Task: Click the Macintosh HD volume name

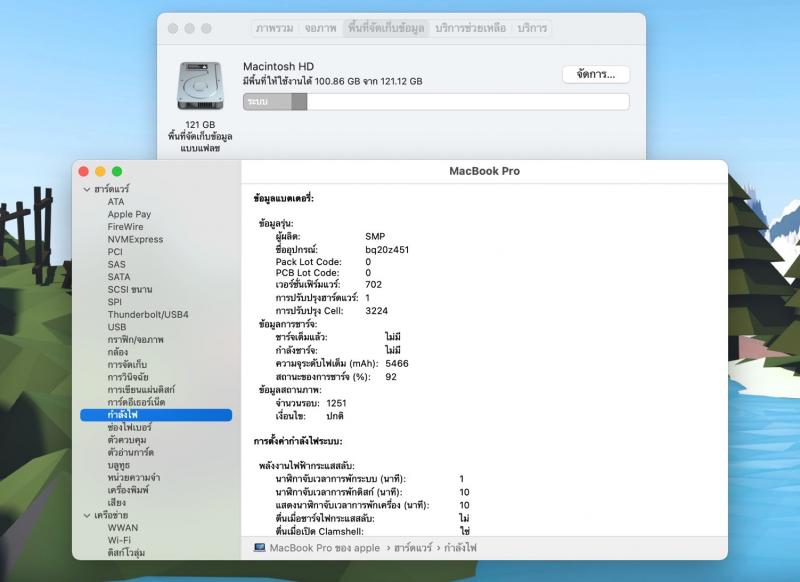Action: coord(279,66)
